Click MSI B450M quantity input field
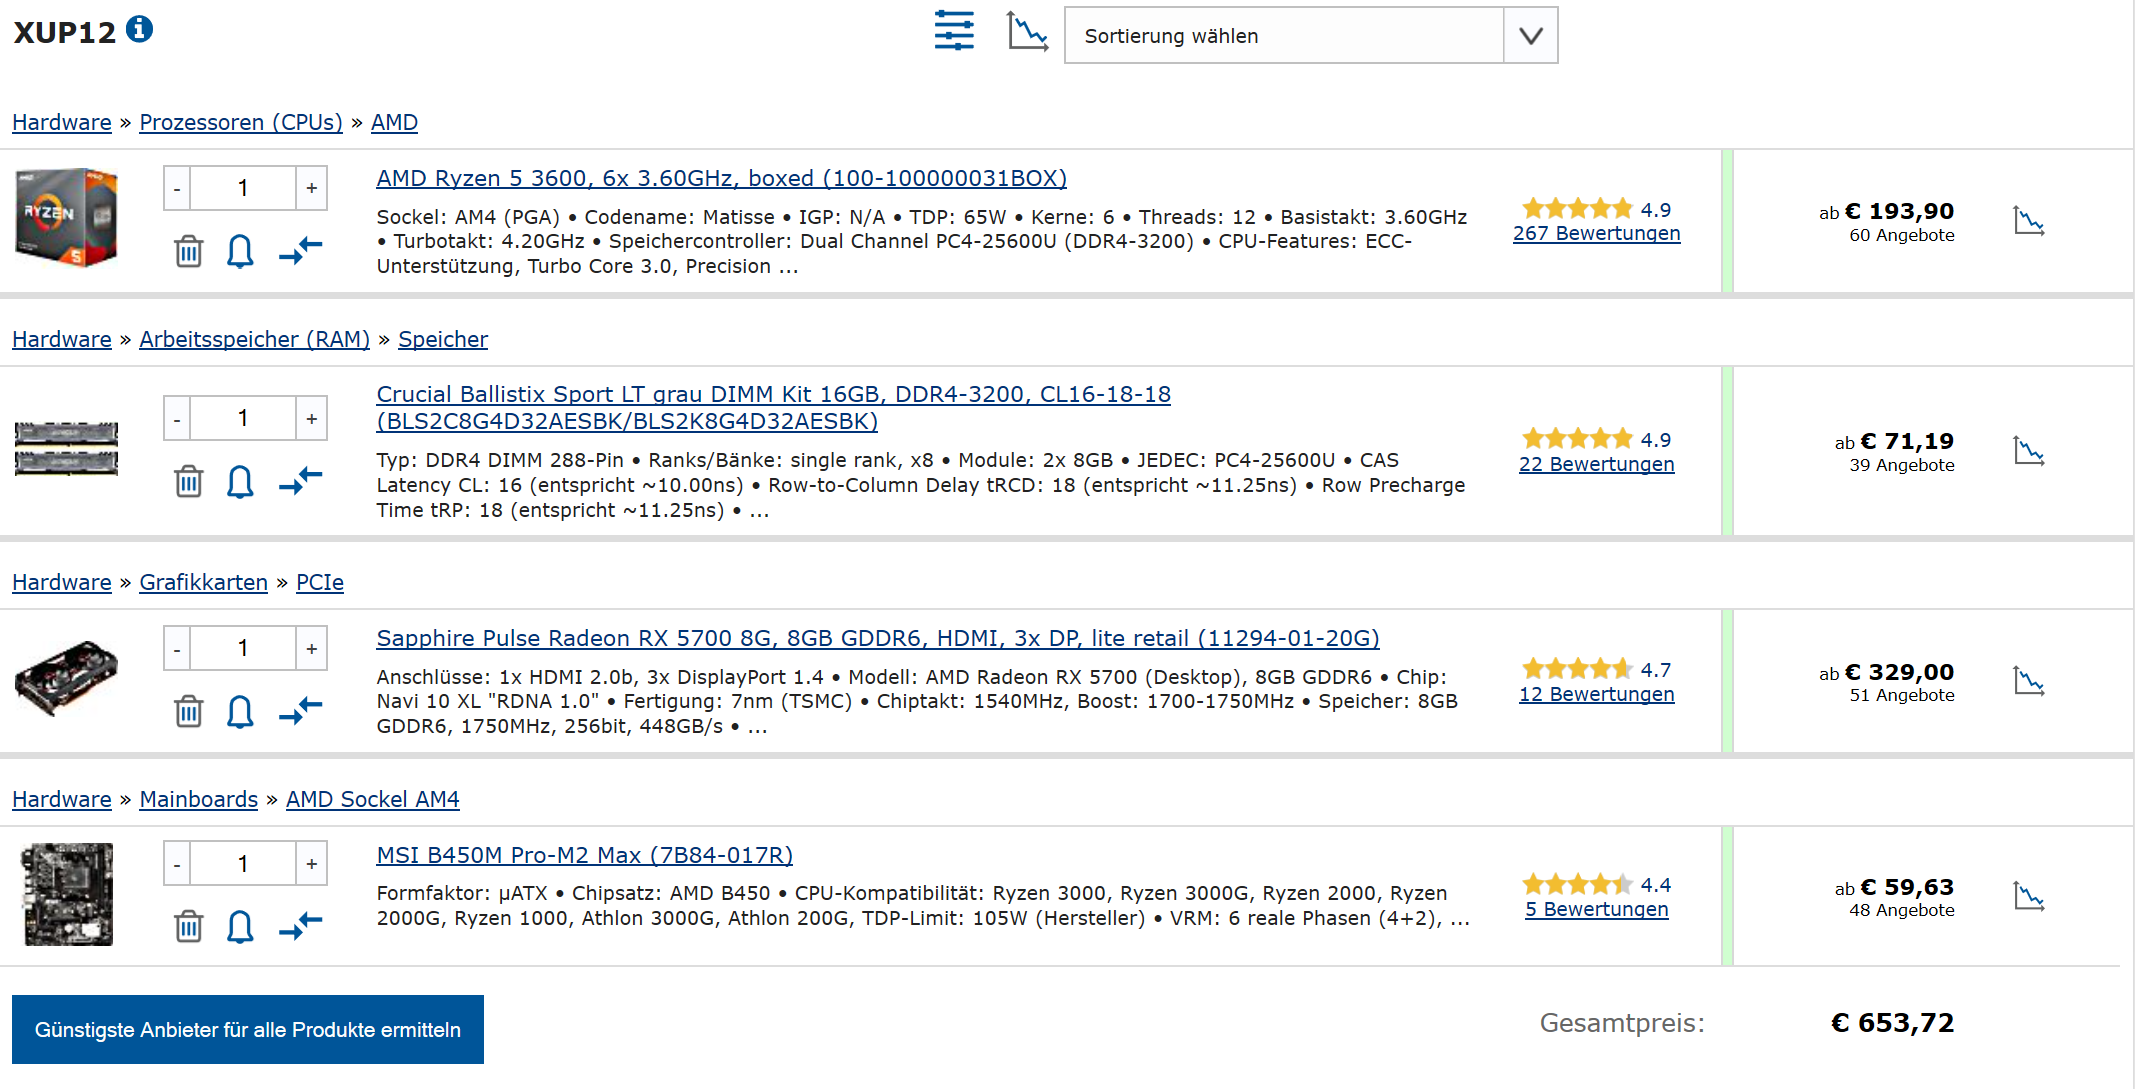2135x1089 pixels. (x=243, y=864)
